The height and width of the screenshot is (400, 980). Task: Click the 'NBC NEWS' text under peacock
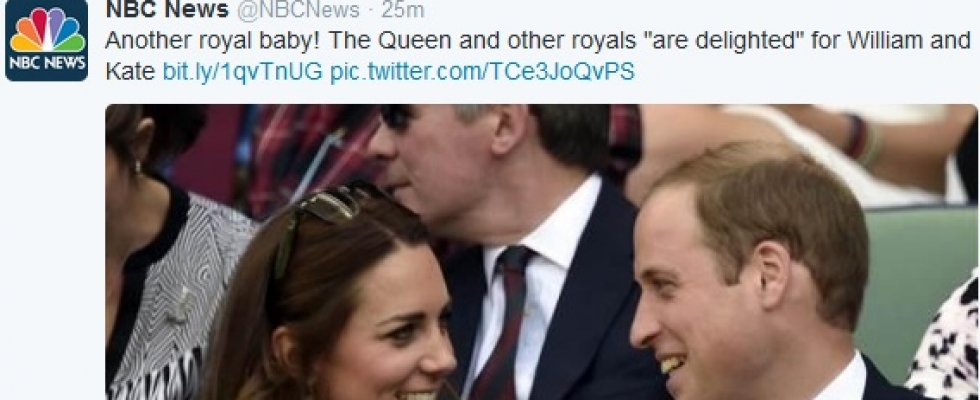tap(47, 64)
